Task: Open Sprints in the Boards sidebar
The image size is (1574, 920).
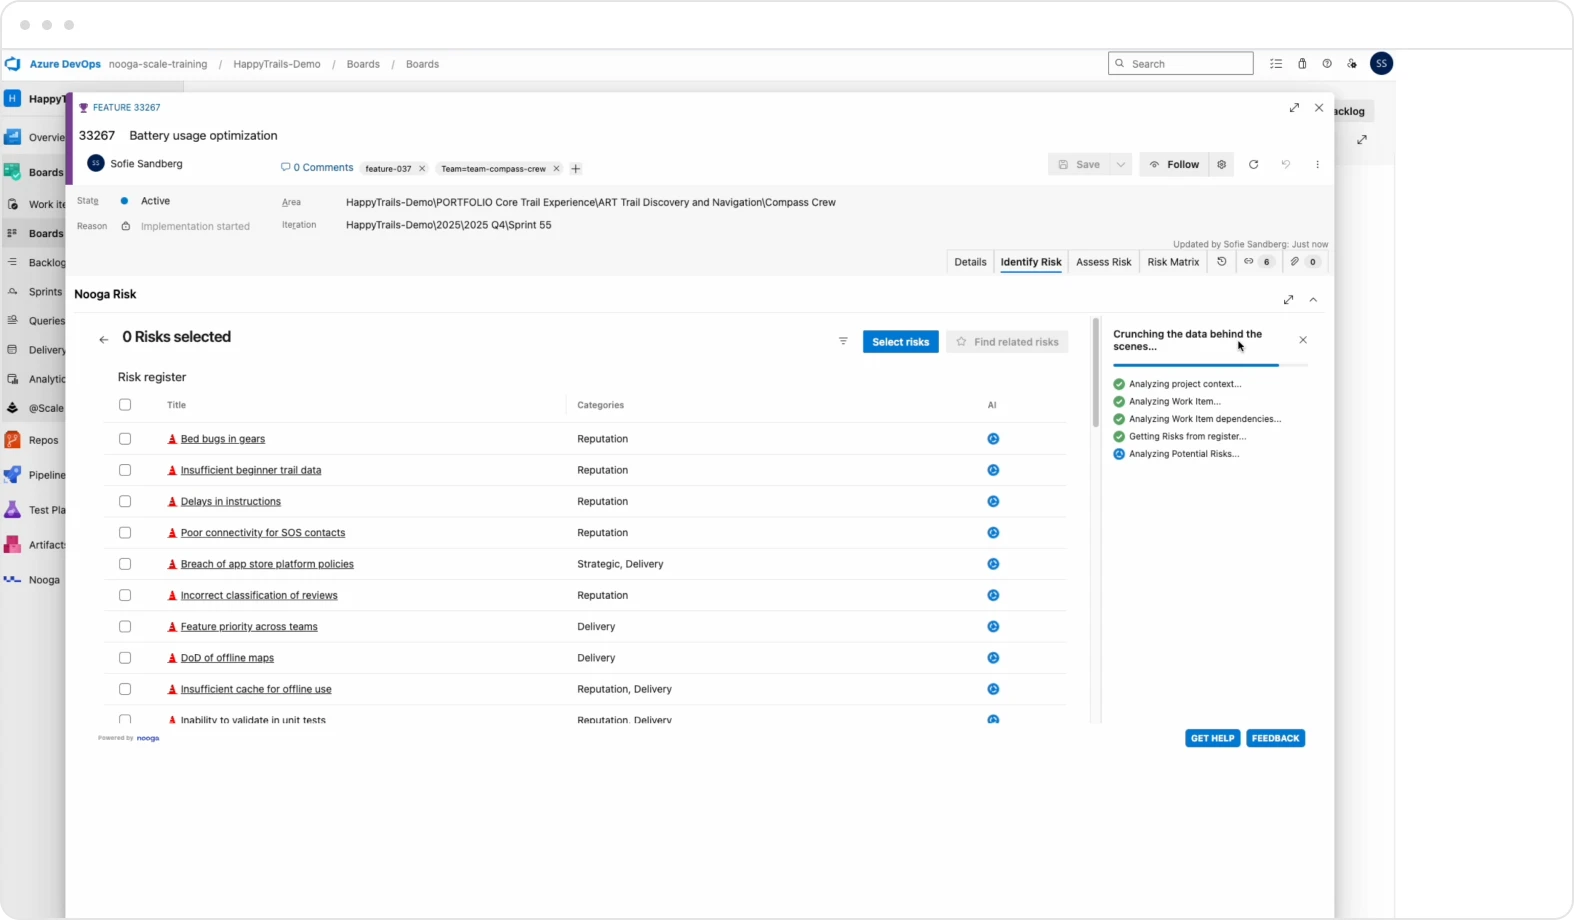Action: pyautogui.click(x=34, y=292)
